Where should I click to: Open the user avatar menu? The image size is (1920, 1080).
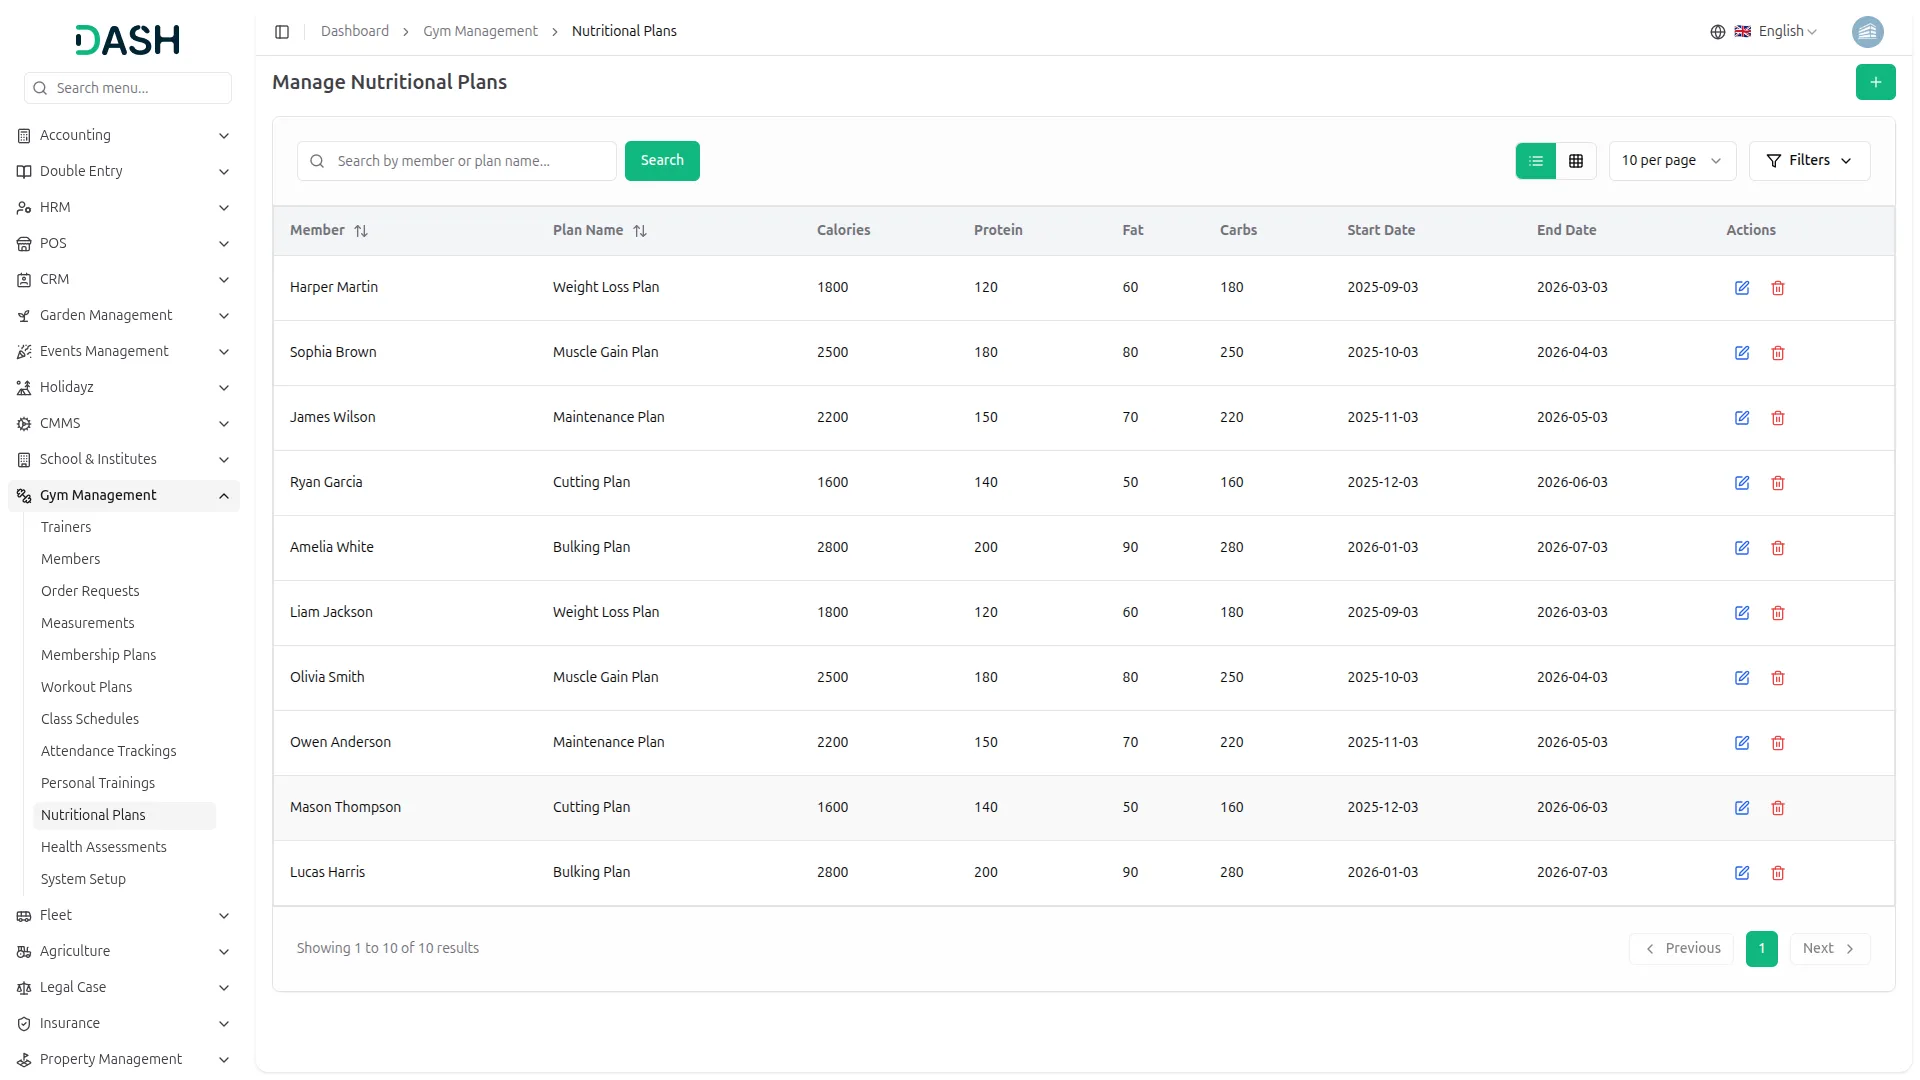1867,32
